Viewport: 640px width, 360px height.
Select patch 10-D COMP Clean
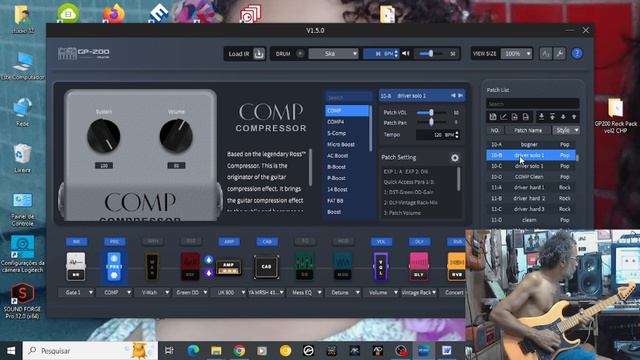point(531,177)
